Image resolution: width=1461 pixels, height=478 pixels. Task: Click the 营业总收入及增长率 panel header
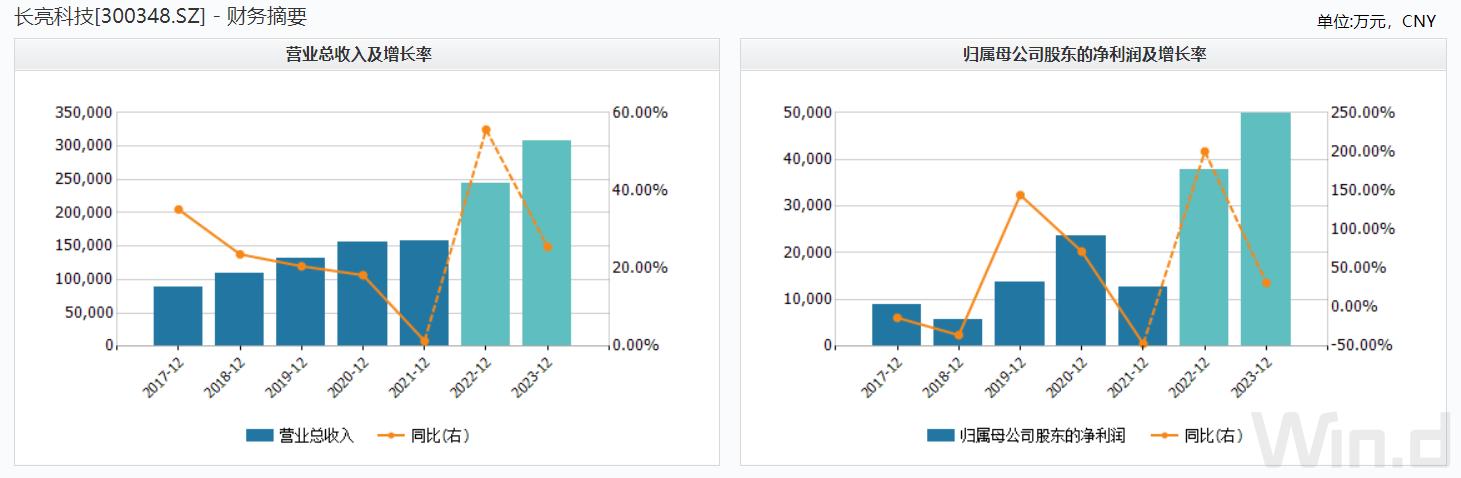click(x=366, y=55)
